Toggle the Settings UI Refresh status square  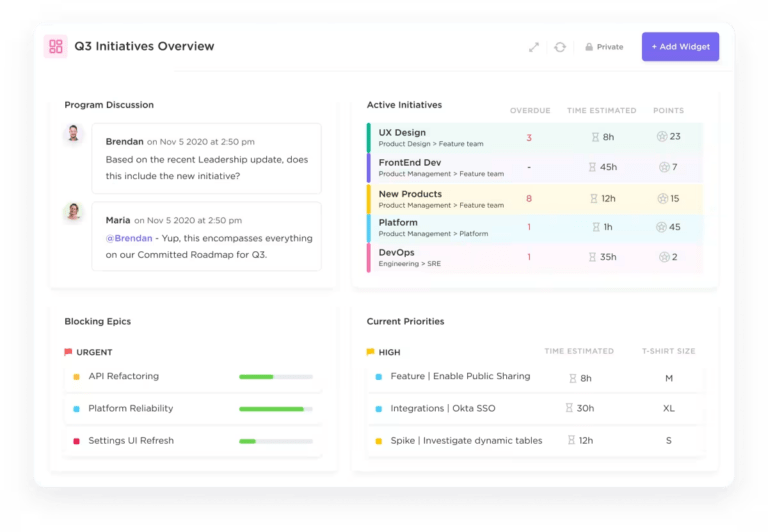76,441
